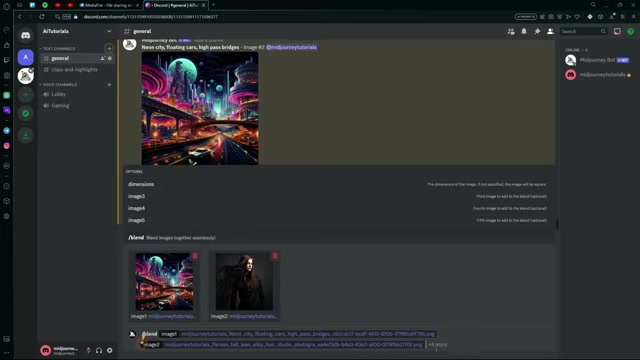Open the Download Apps icon
The width and height of the screenshot is (640, 360).
point(25,135)
